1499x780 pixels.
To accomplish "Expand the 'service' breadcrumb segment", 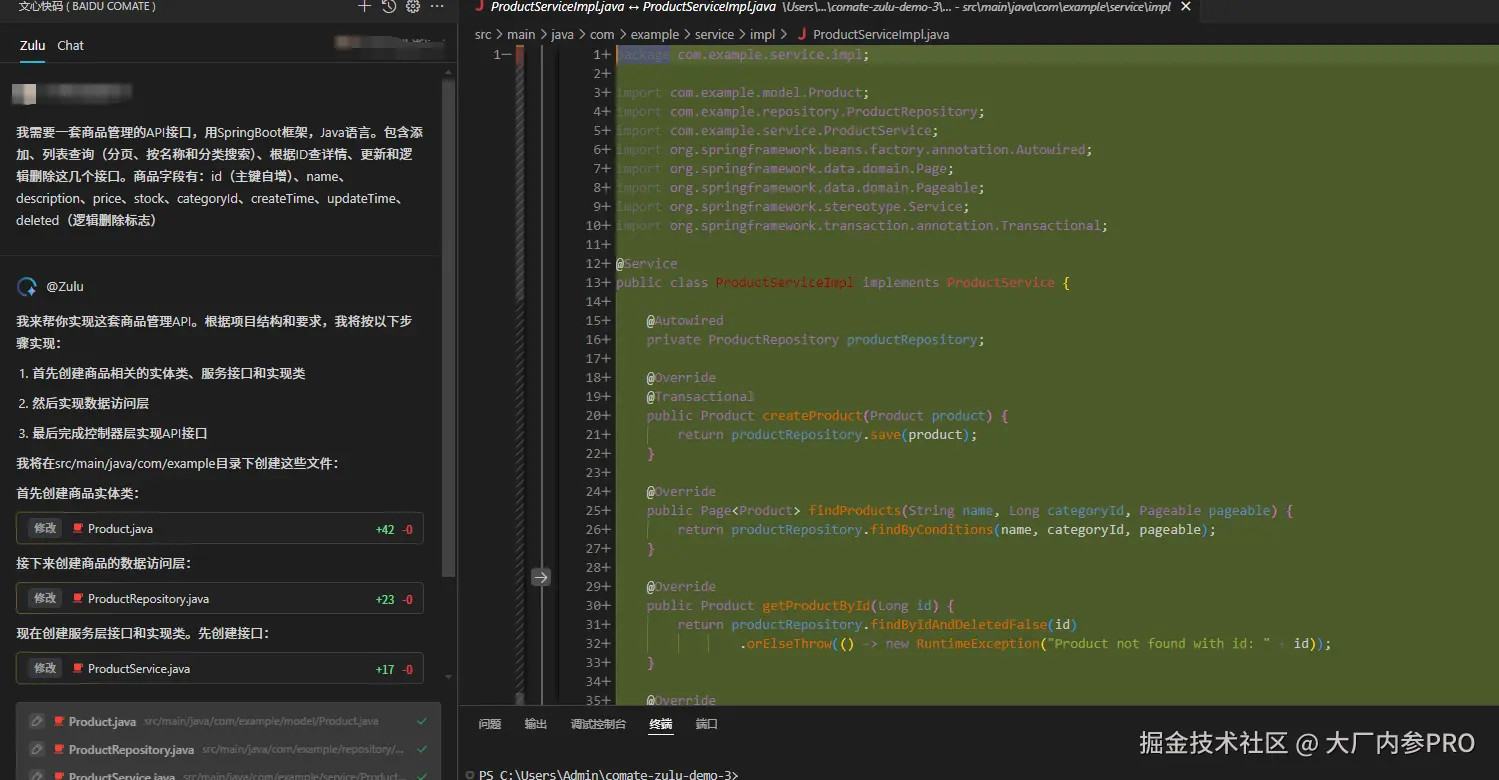I will (714, 34).
